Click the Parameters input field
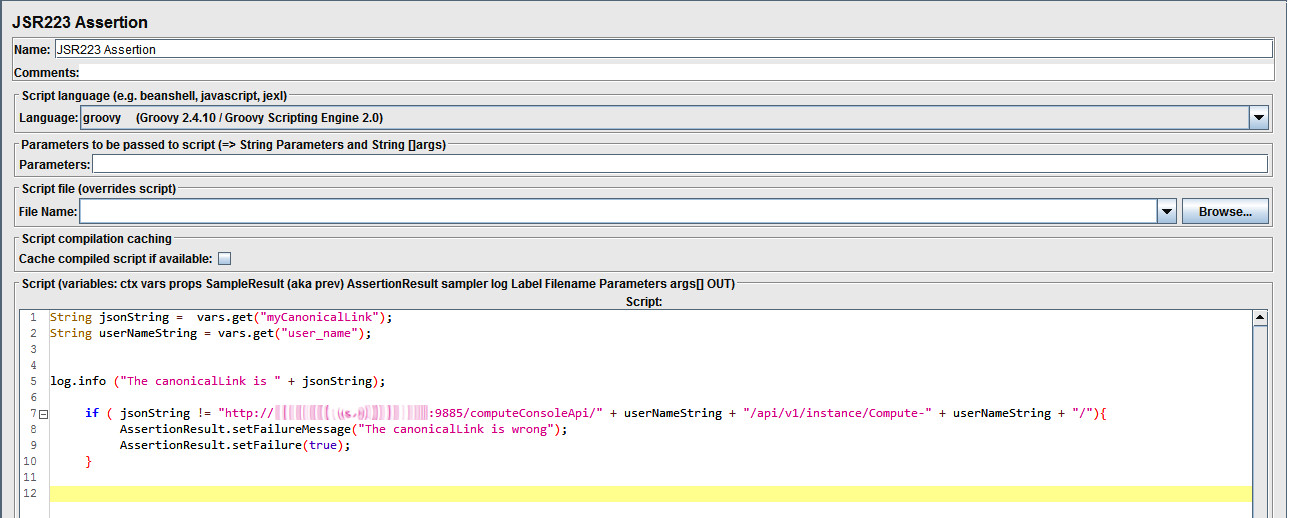 click(x=679, y=164)
